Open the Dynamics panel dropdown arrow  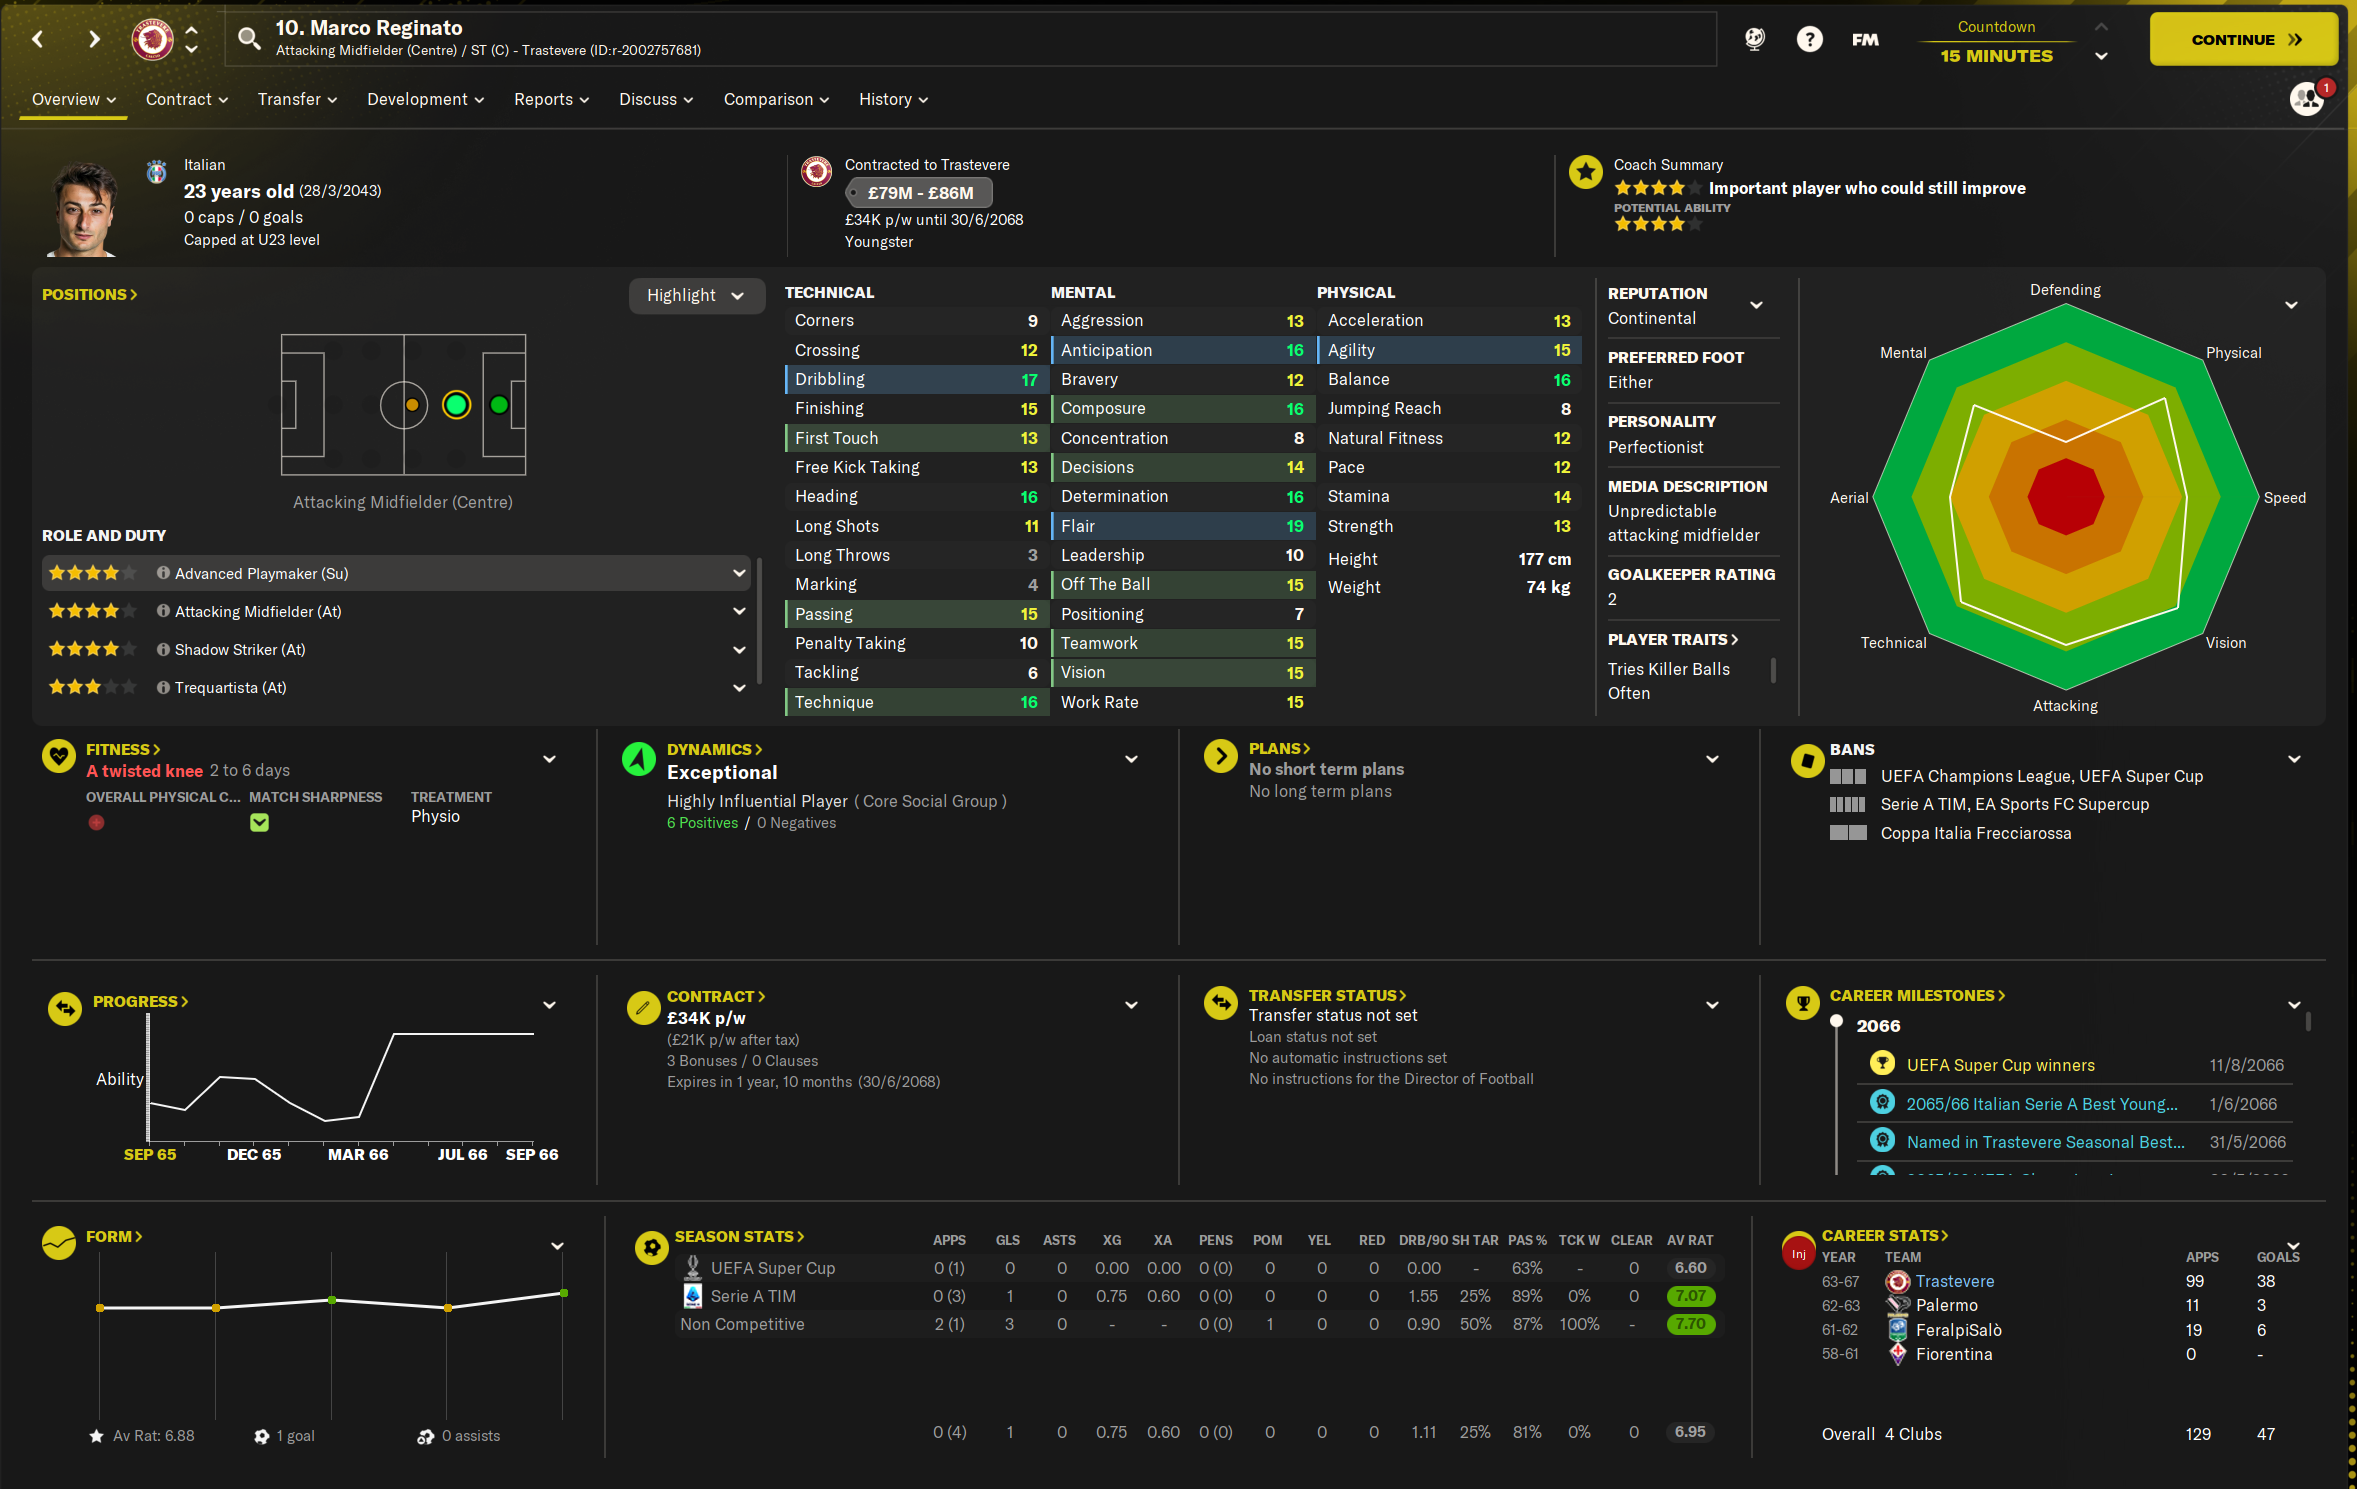(x=1131, y=759)
